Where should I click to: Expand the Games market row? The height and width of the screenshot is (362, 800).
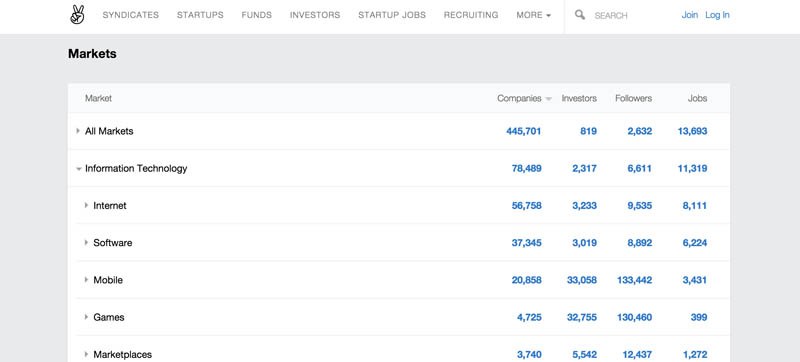(x=86, y=317)
